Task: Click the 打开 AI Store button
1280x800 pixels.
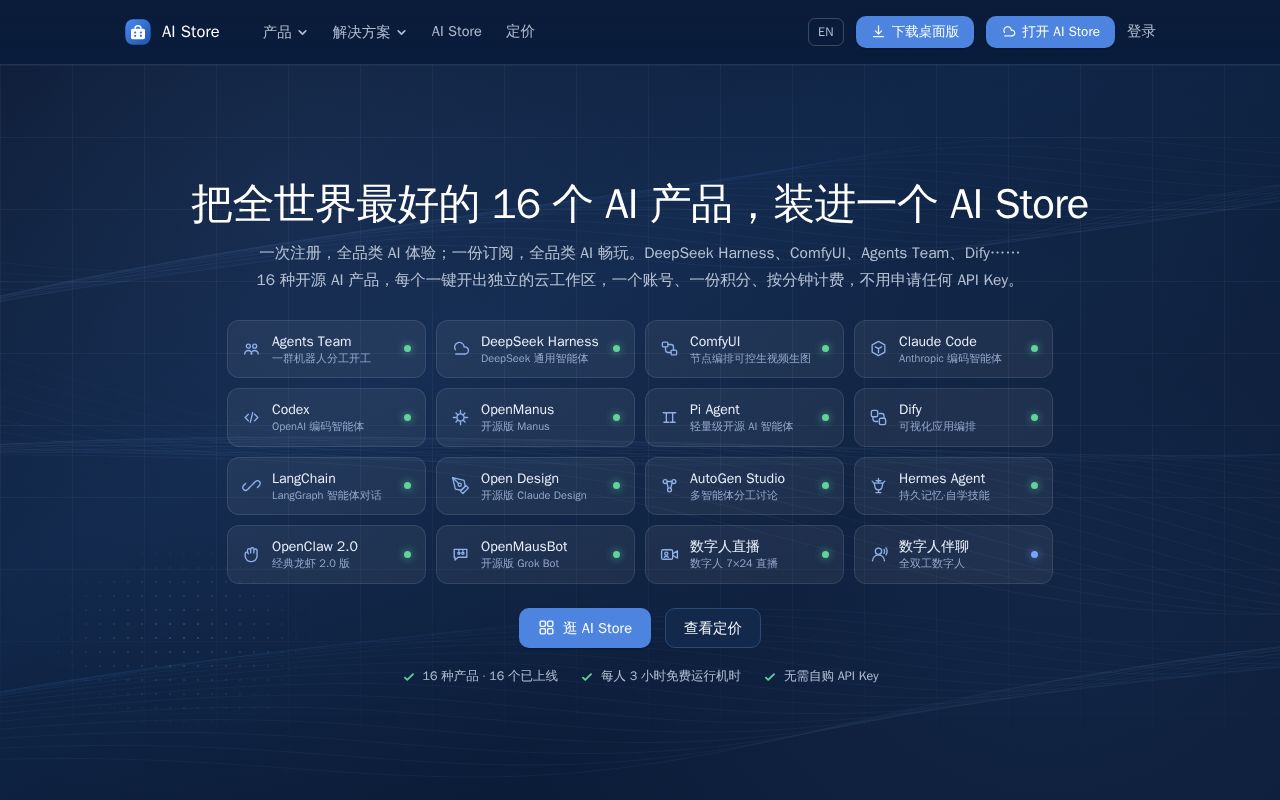Action: (1050, 32)
